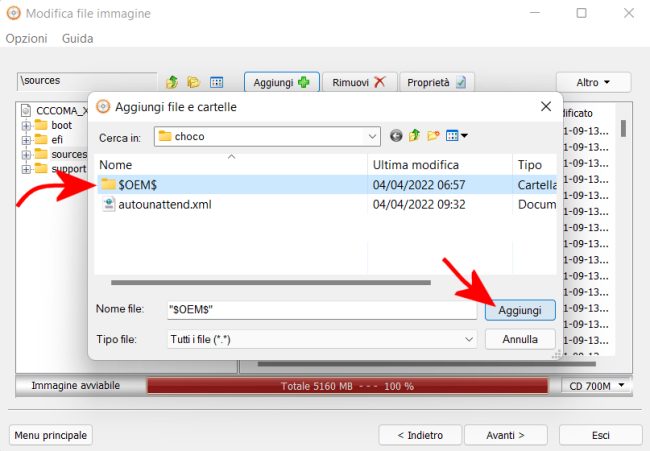Viewport: 650px width, 451px height.
Task: Click the Immagine avviabile status label
Action: click(75, 386)
